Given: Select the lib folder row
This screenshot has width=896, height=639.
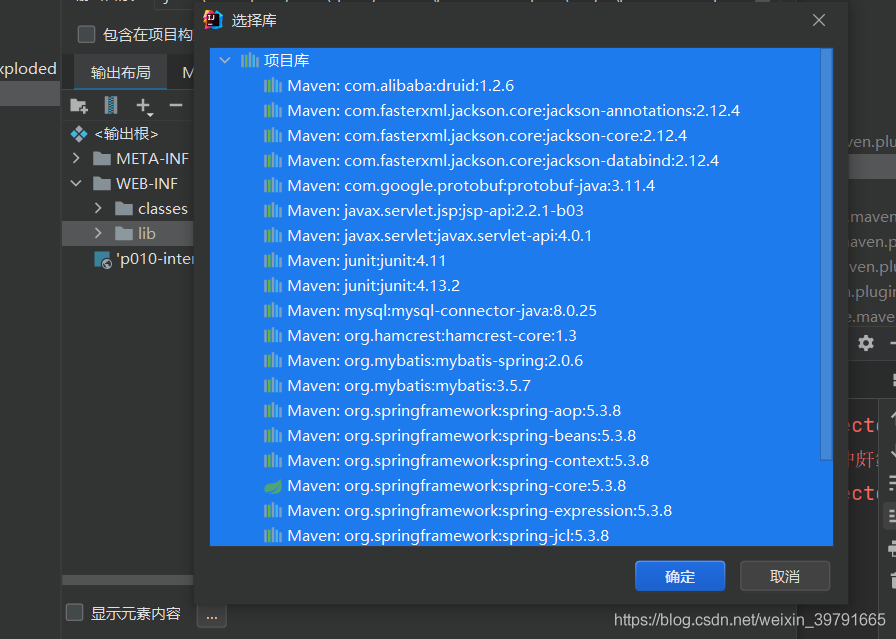Looking at the screenshot, I should click(128, 234).
